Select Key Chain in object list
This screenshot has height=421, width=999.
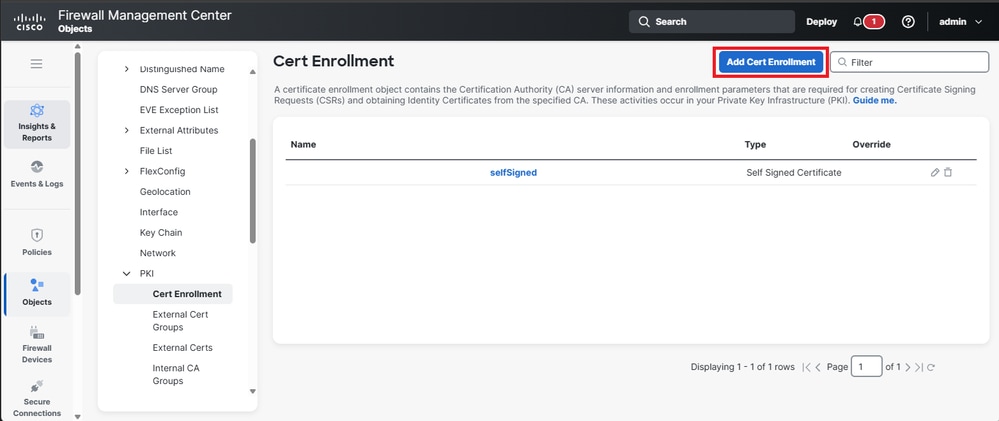tap(161, 232)
